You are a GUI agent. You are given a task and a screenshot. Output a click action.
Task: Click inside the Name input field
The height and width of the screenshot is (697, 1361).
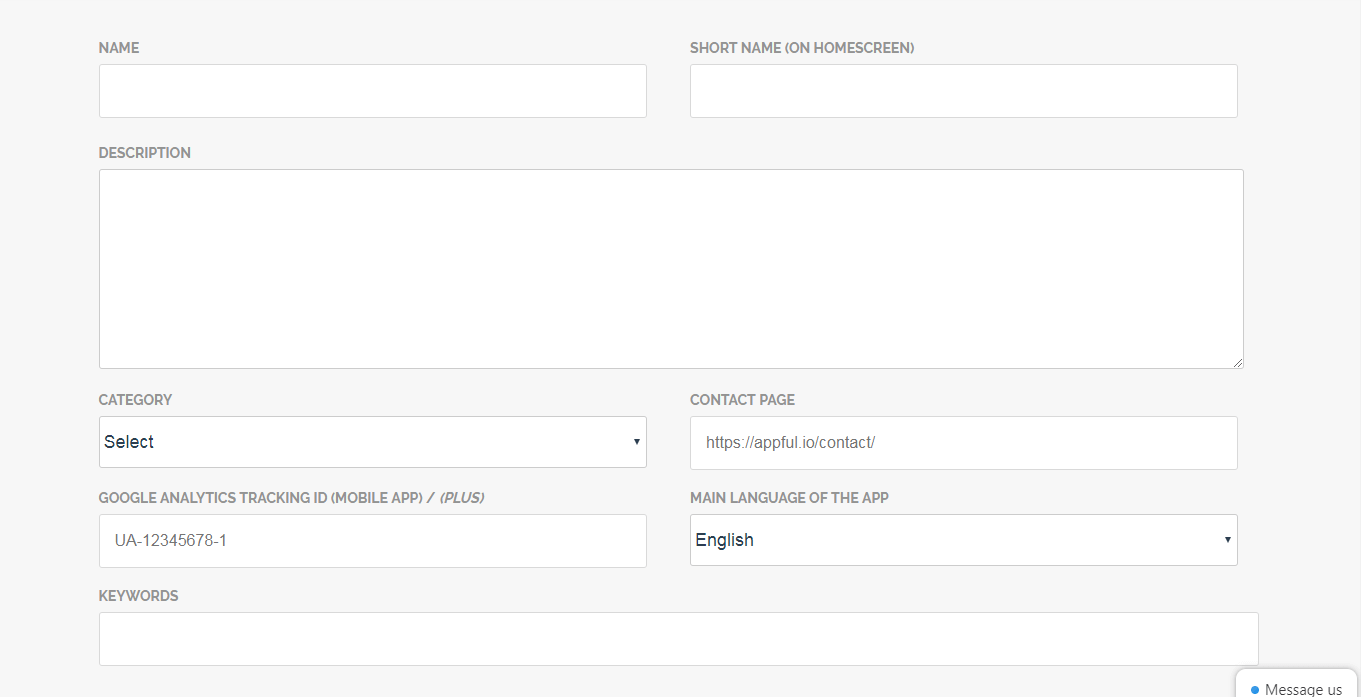pos(372,90)
